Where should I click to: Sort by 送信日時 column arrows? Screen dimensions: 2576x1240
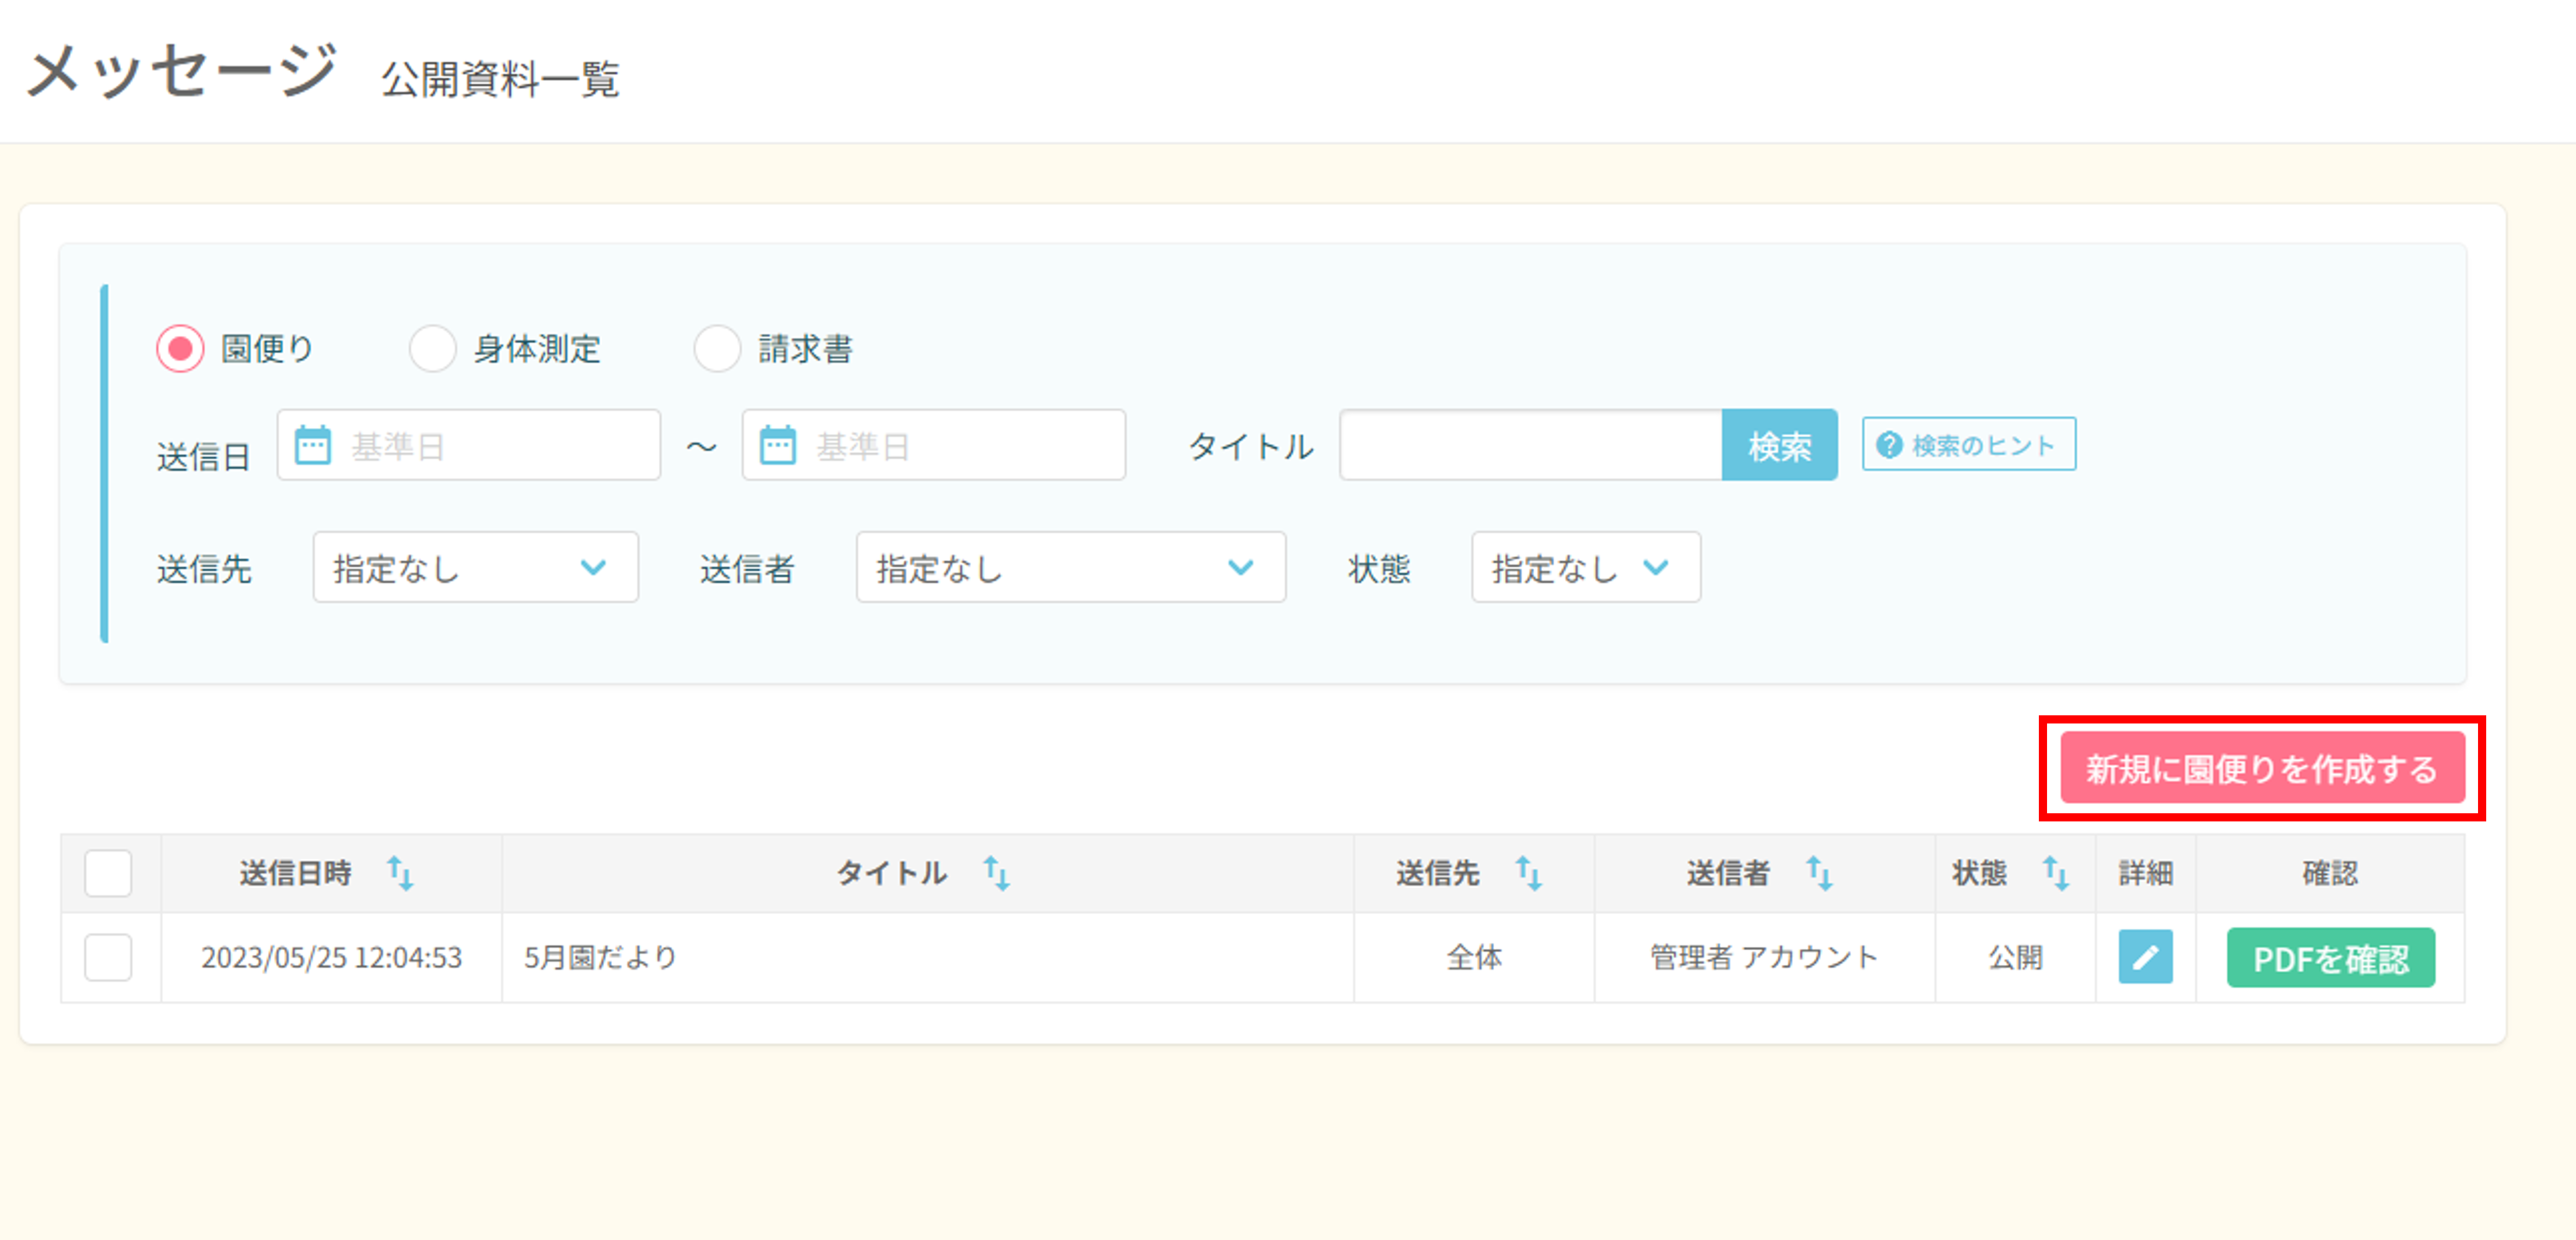[400, 874]
